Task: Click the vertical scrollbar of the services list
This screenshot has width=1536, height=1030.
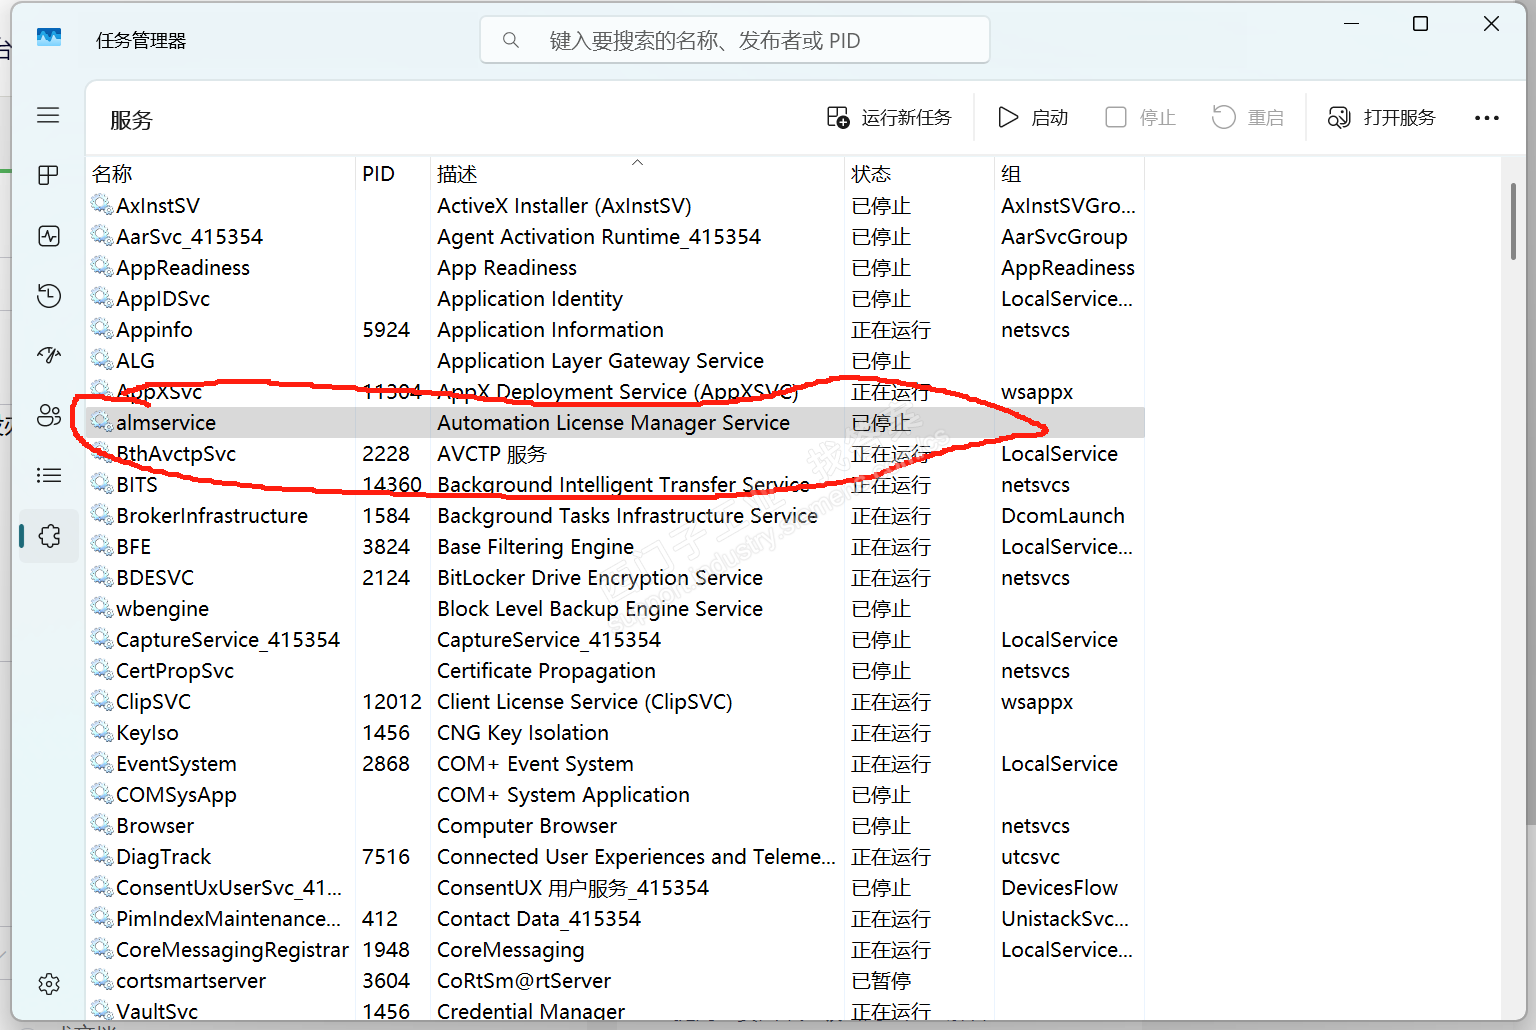Action: click(x=1514, y=222)
